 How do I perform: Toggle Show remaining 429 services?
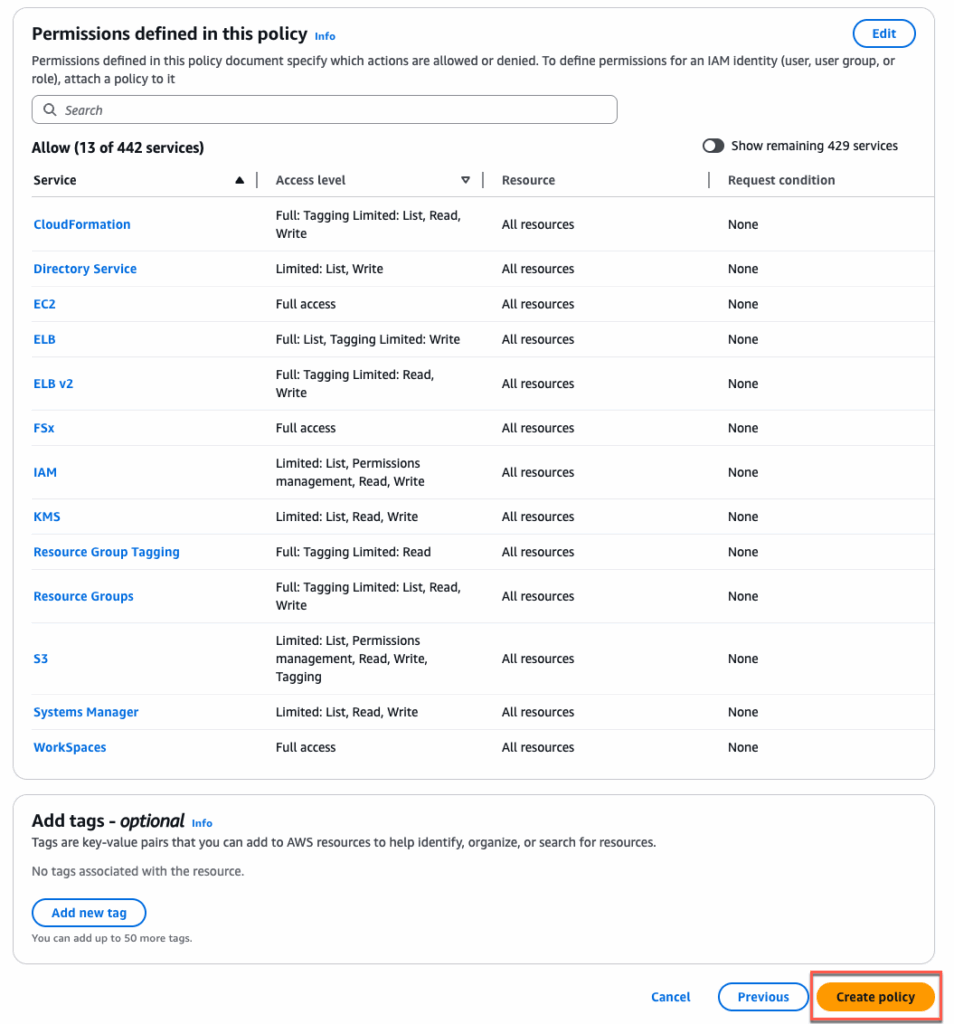coord(713,146)
